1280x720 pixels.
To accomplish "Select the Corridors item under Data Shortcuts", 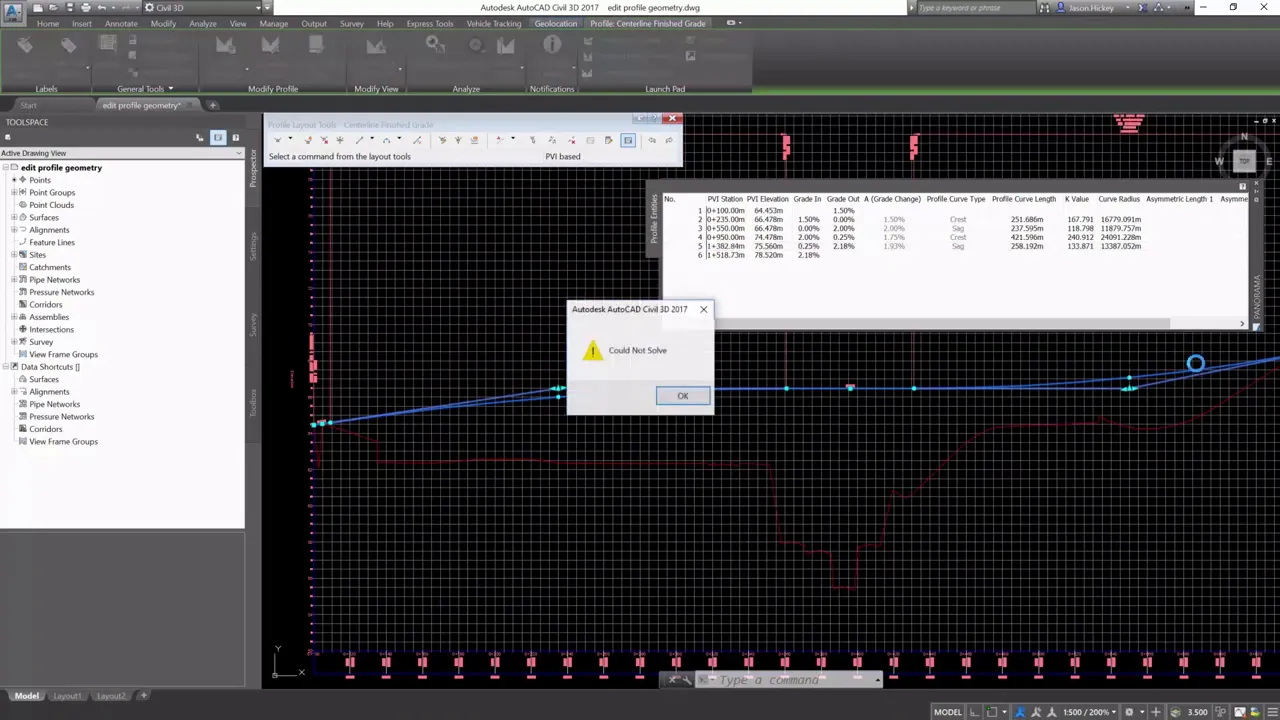I will coord(45,429).
